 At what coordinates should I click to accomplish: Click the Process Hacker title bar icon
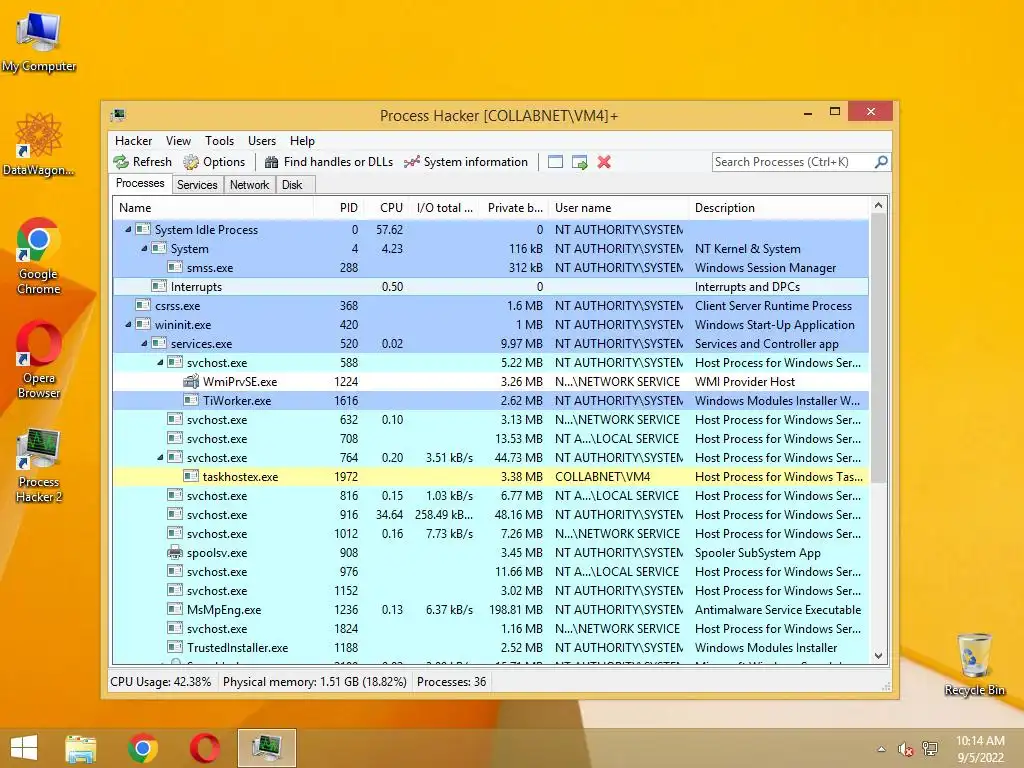click(x=118, y=116)
